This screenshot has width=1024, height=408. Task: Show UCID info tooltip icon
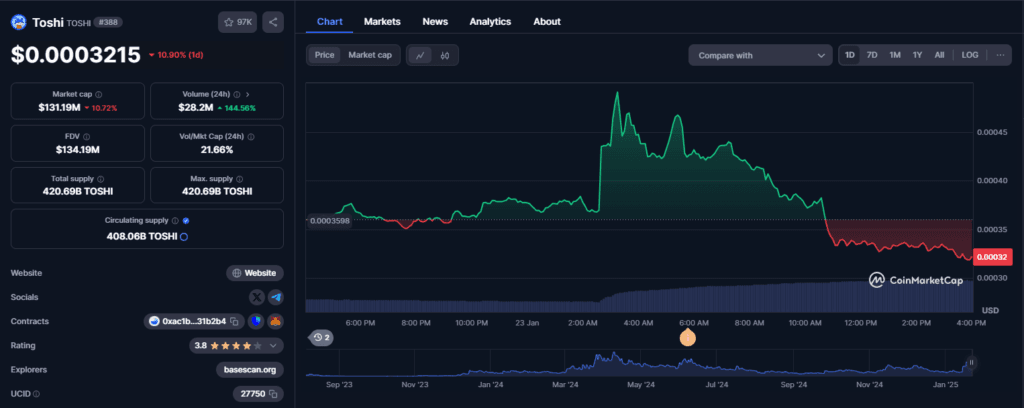36,394
